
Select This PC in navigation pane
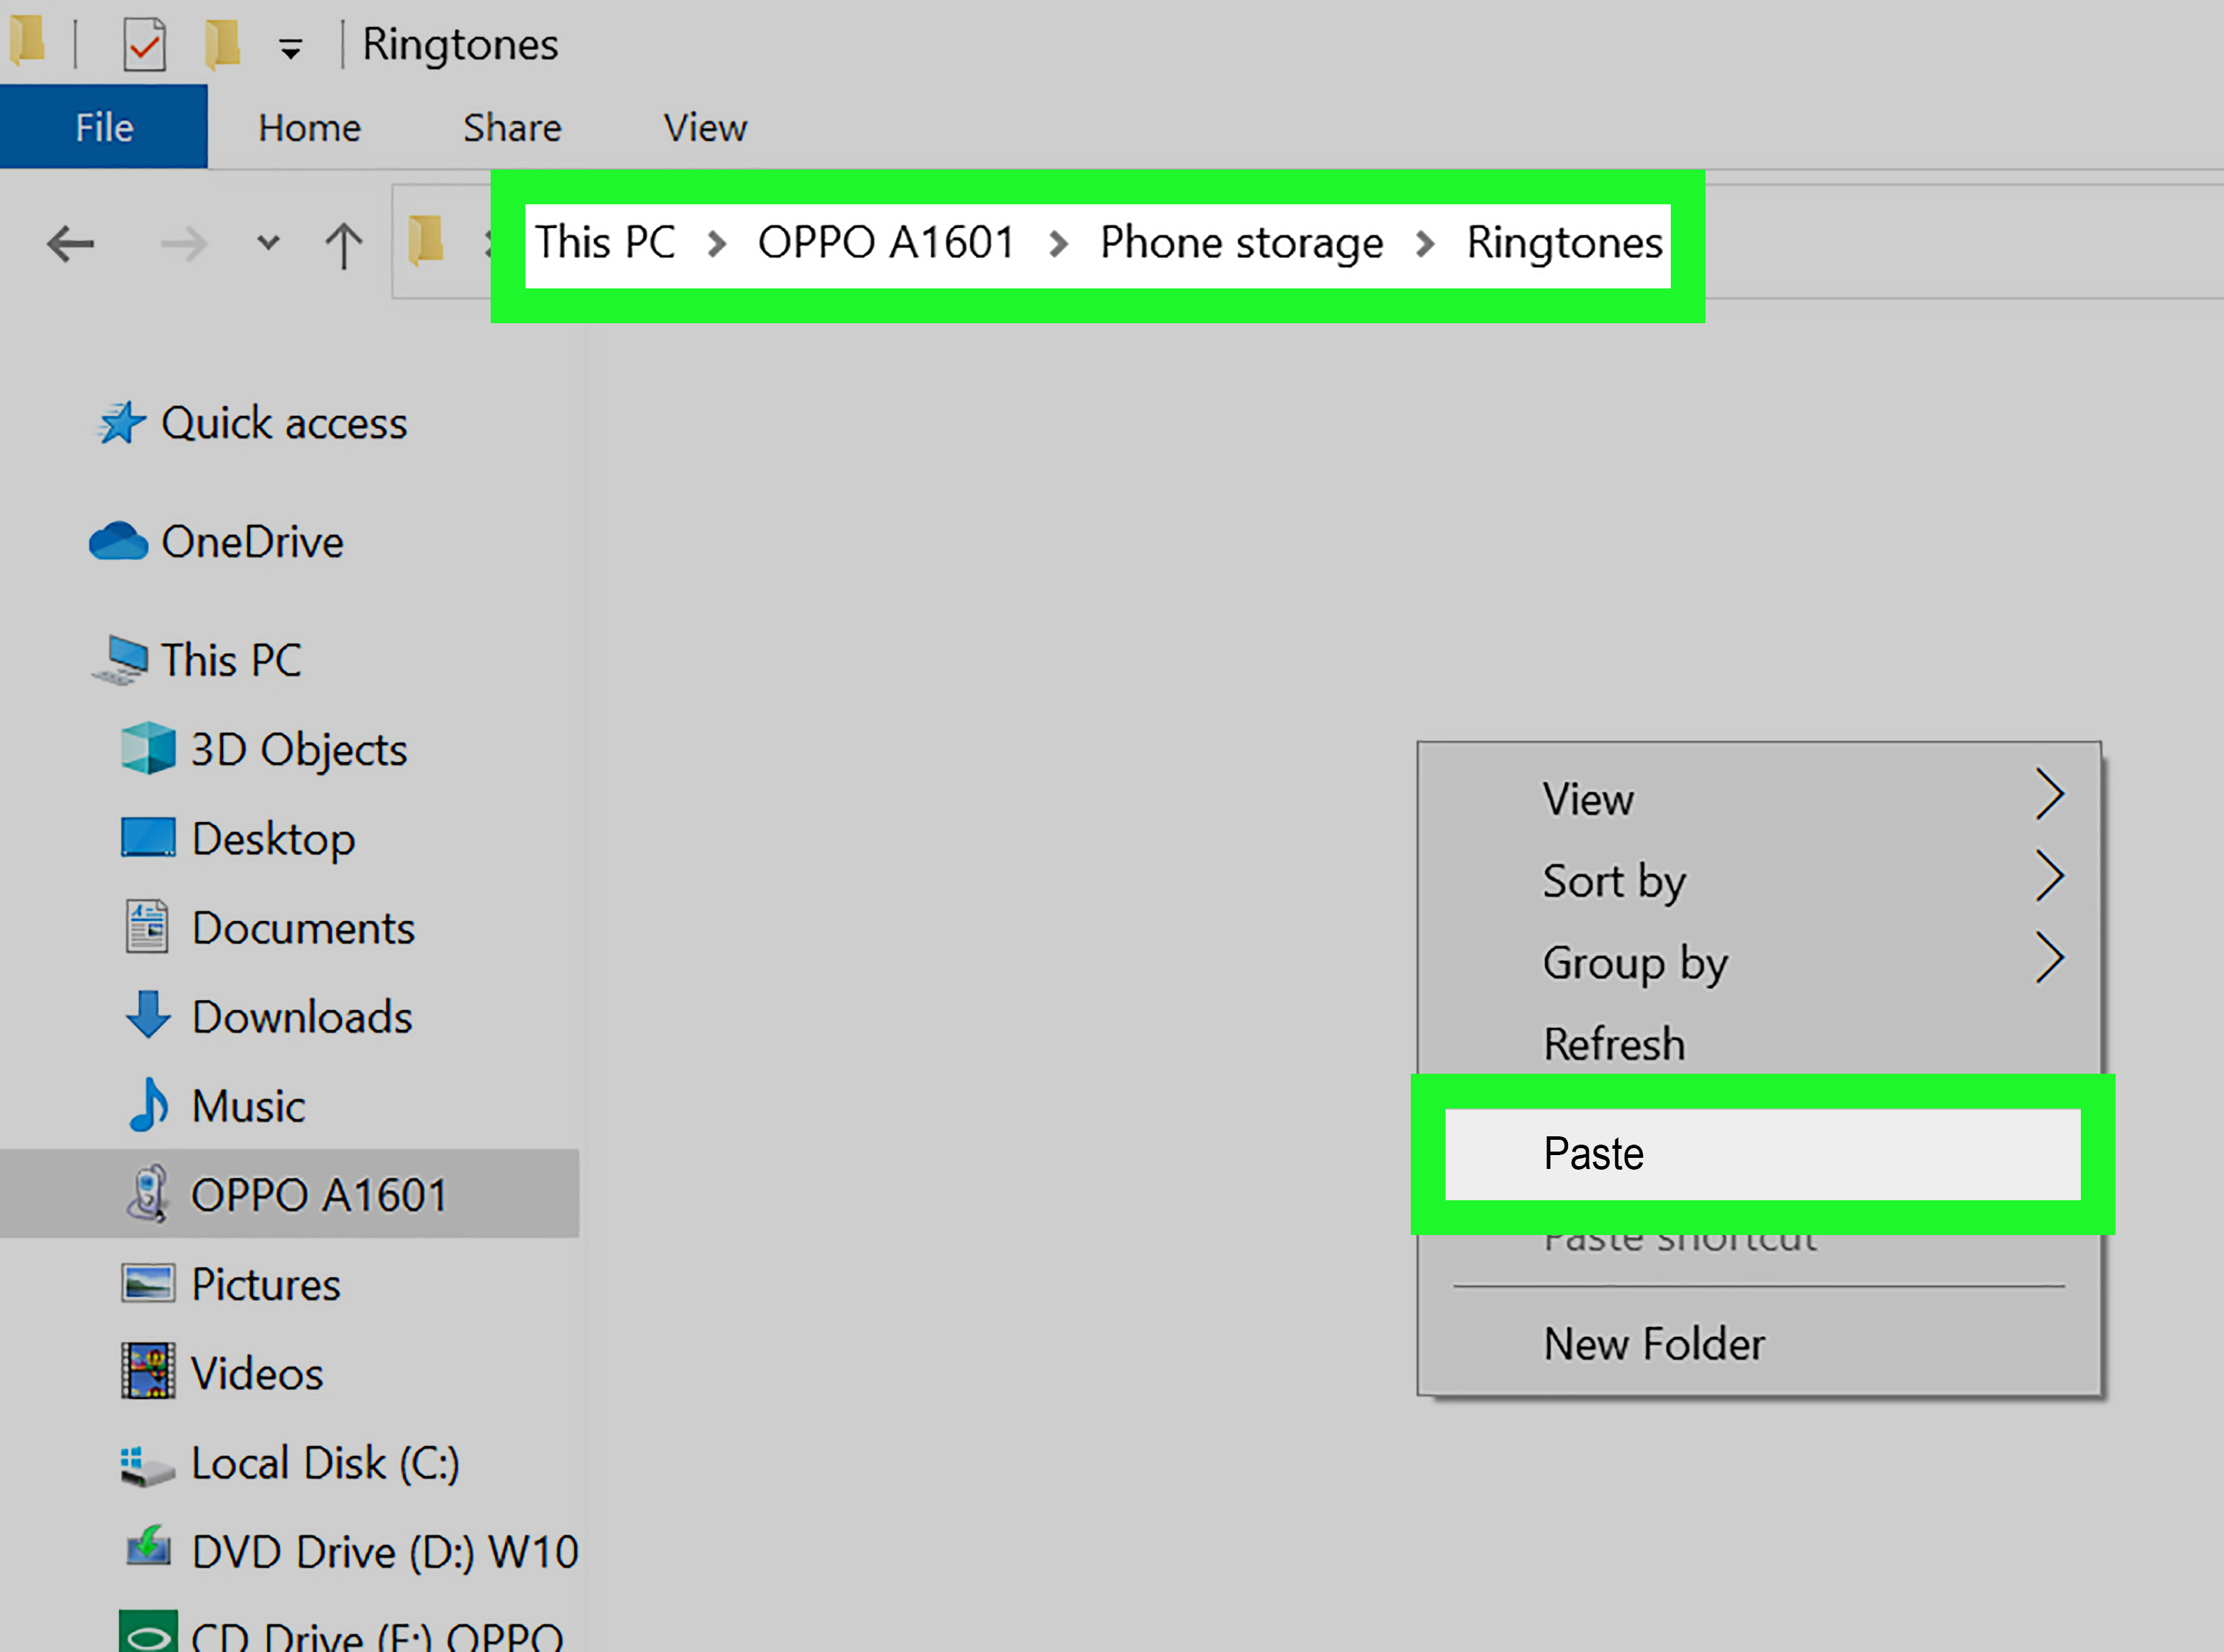(231, 660)
